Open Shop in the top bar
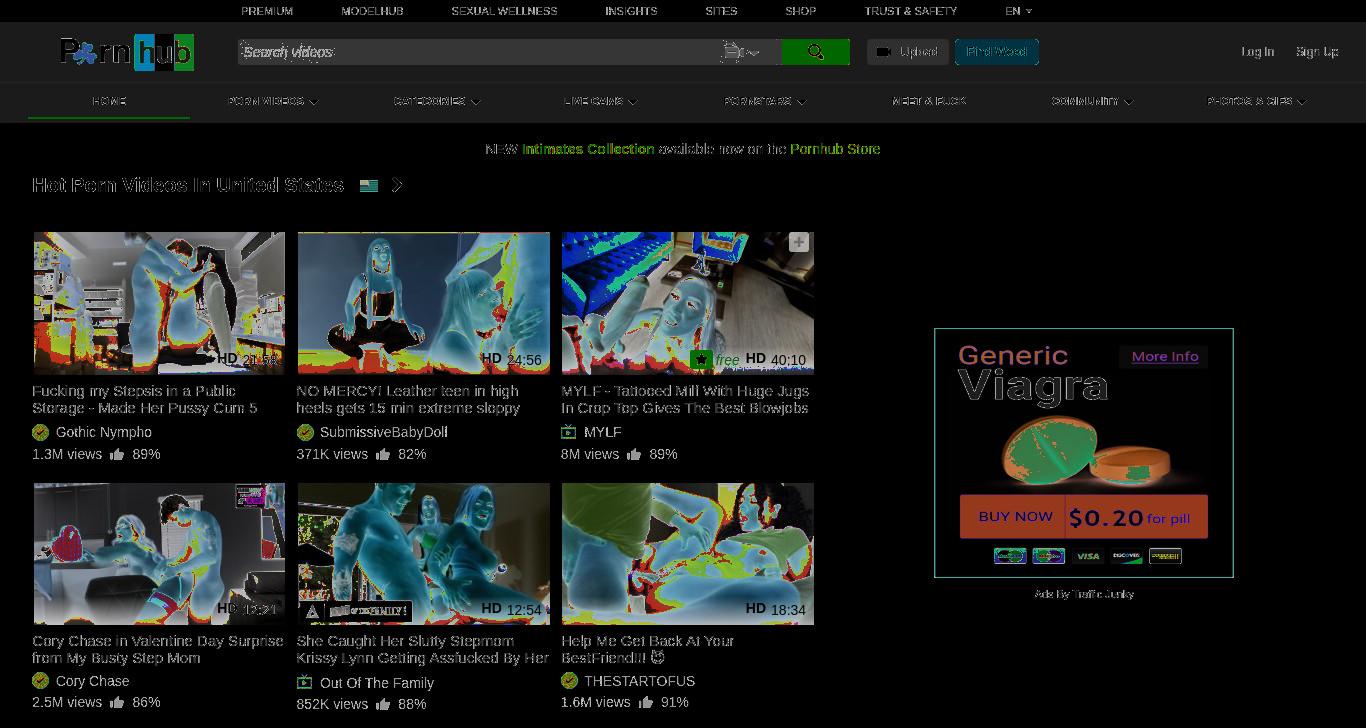The image size is (1366, 728). click(x=800, y=11)
